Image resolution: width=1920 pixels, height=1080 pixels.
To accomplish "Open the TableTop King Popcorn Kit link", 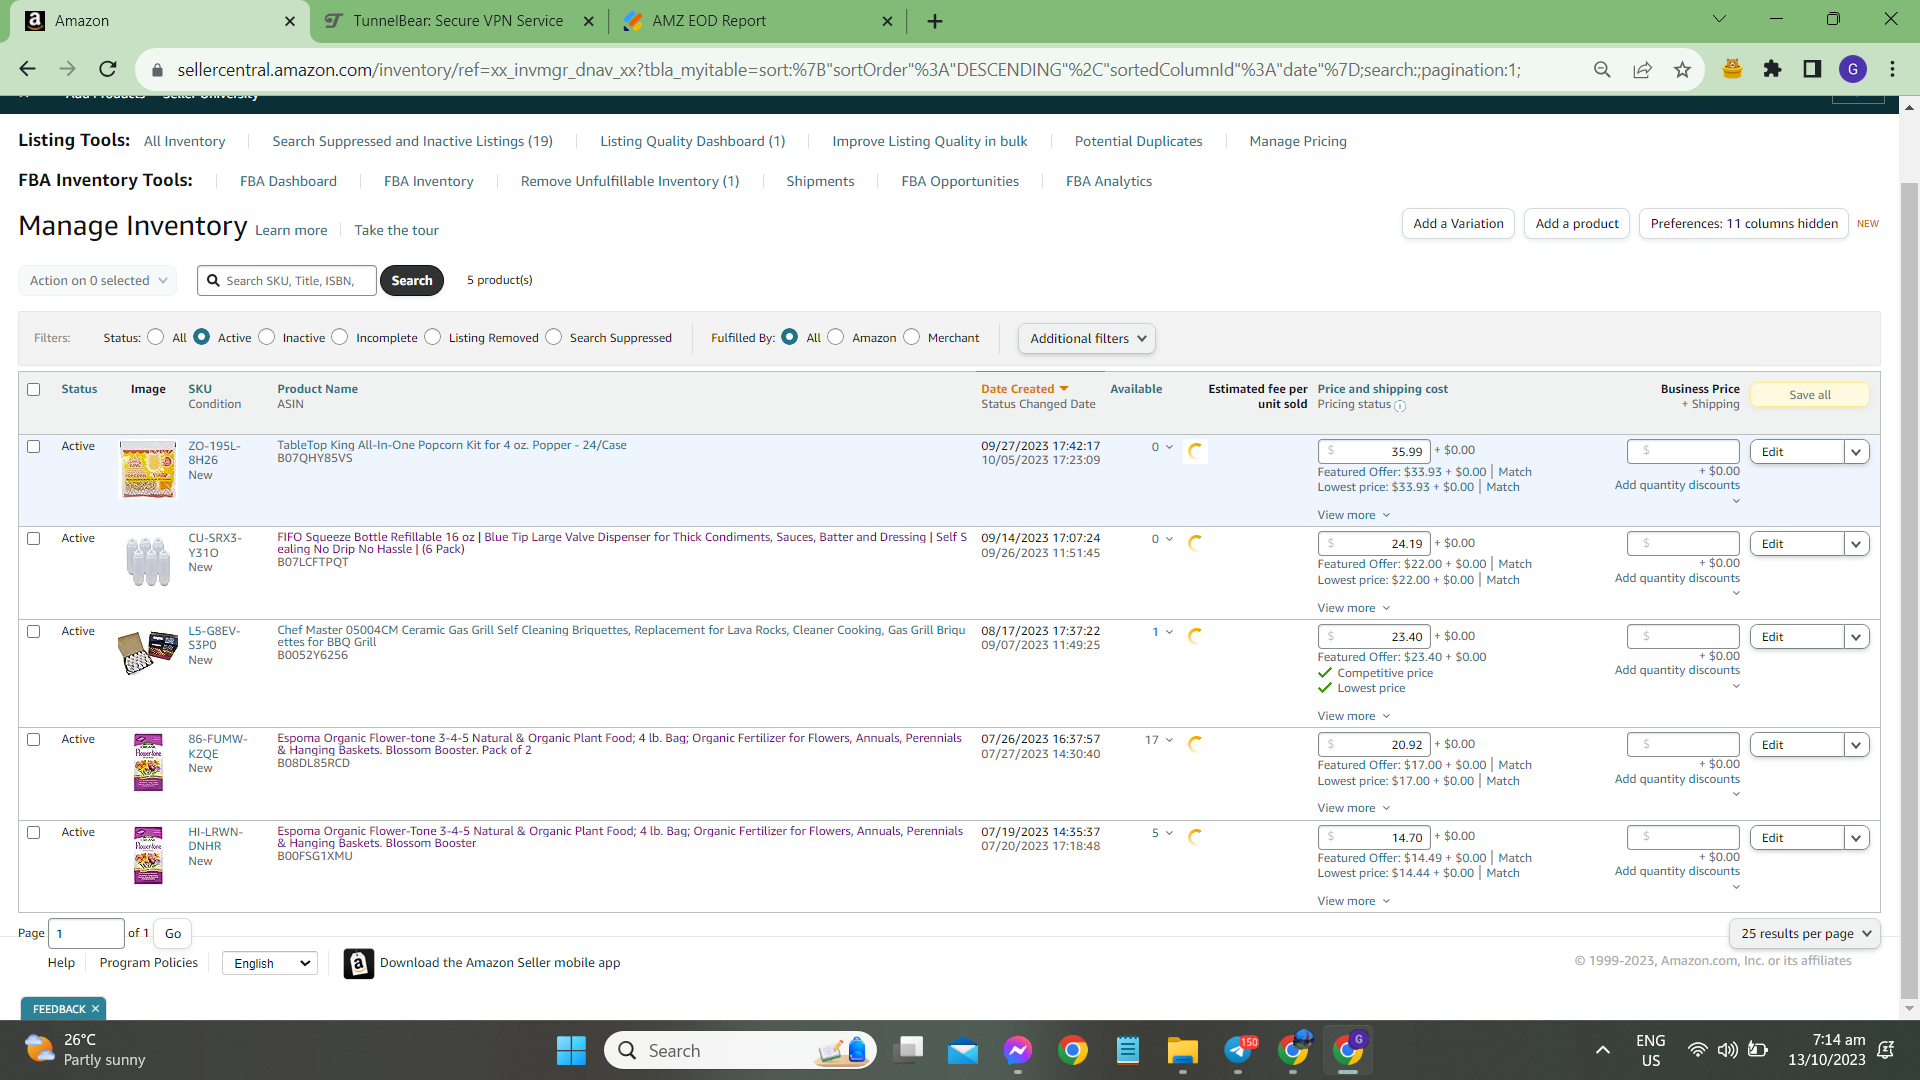I will click(x=452, y=445).
